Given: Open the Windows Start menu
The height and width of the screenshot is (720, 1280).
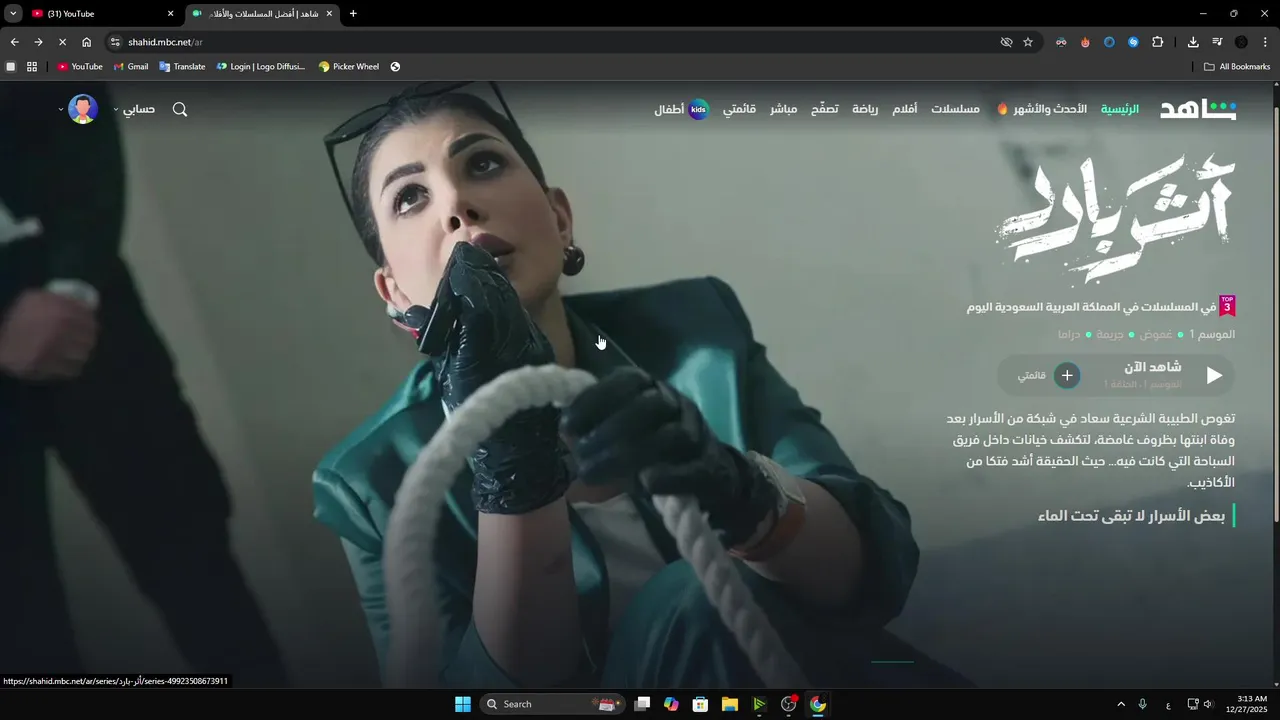Looking at the screenshot, I should coord(463,704).
